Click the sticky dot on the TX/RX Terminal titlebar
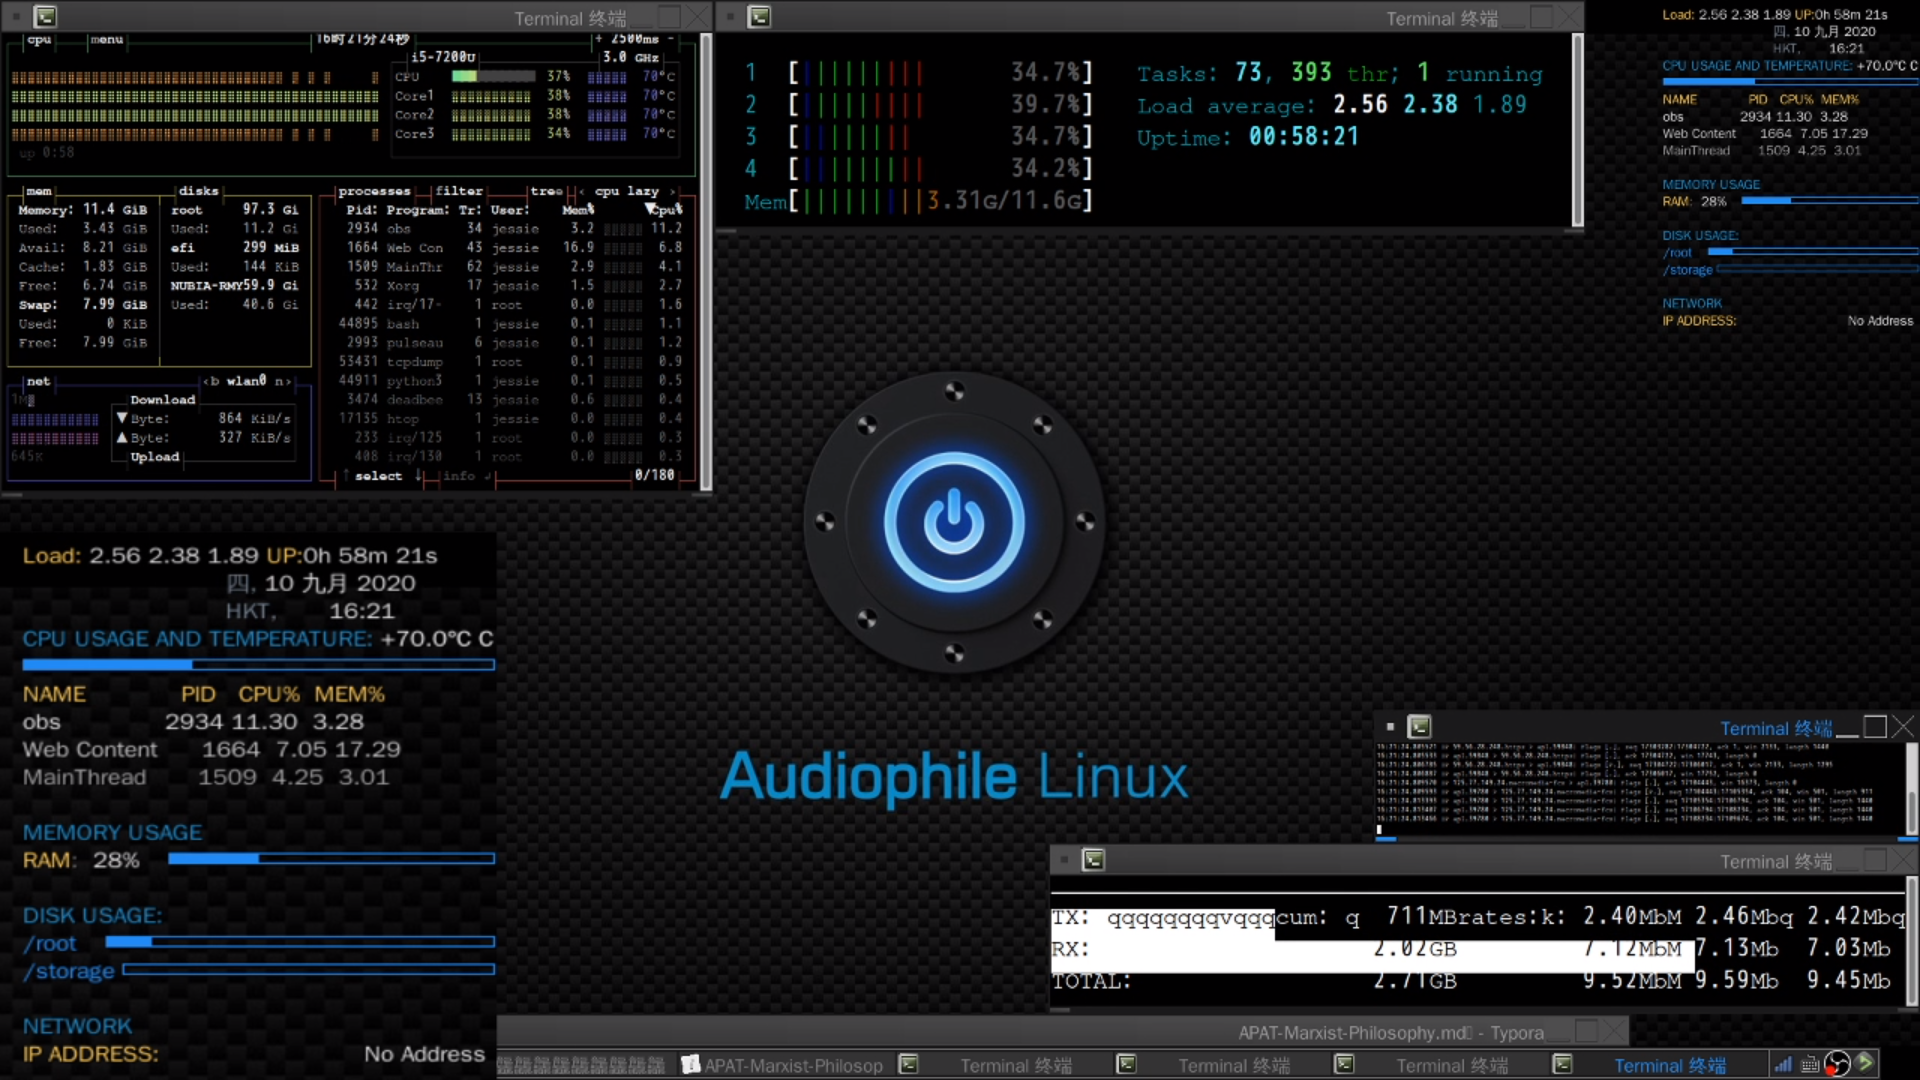Viewport: 1920px width, 1080px height. pyautogui.click(x=1064, y=860)
